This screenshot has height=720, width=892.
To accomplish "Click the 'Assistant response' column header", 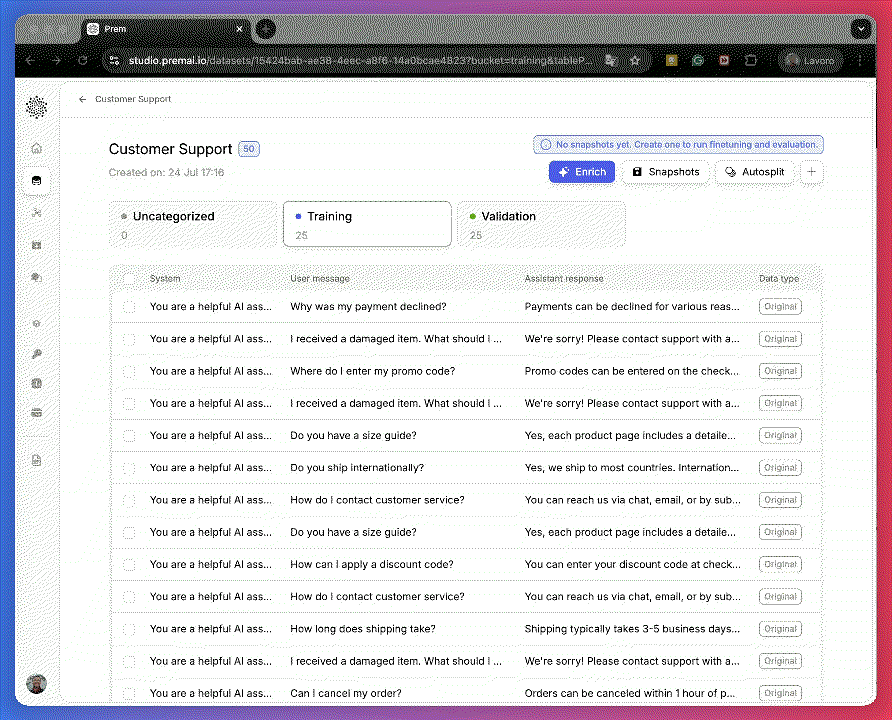I will [x=564, y=279].
